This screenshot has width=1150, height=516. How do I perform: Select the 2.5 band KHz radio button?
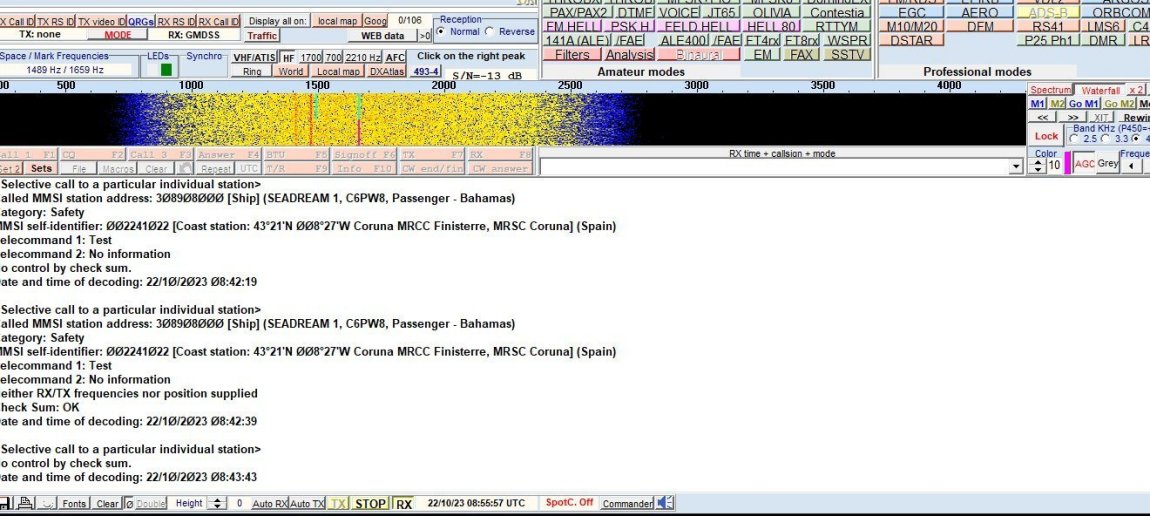pyautogui.click(x=1074, y=139)
